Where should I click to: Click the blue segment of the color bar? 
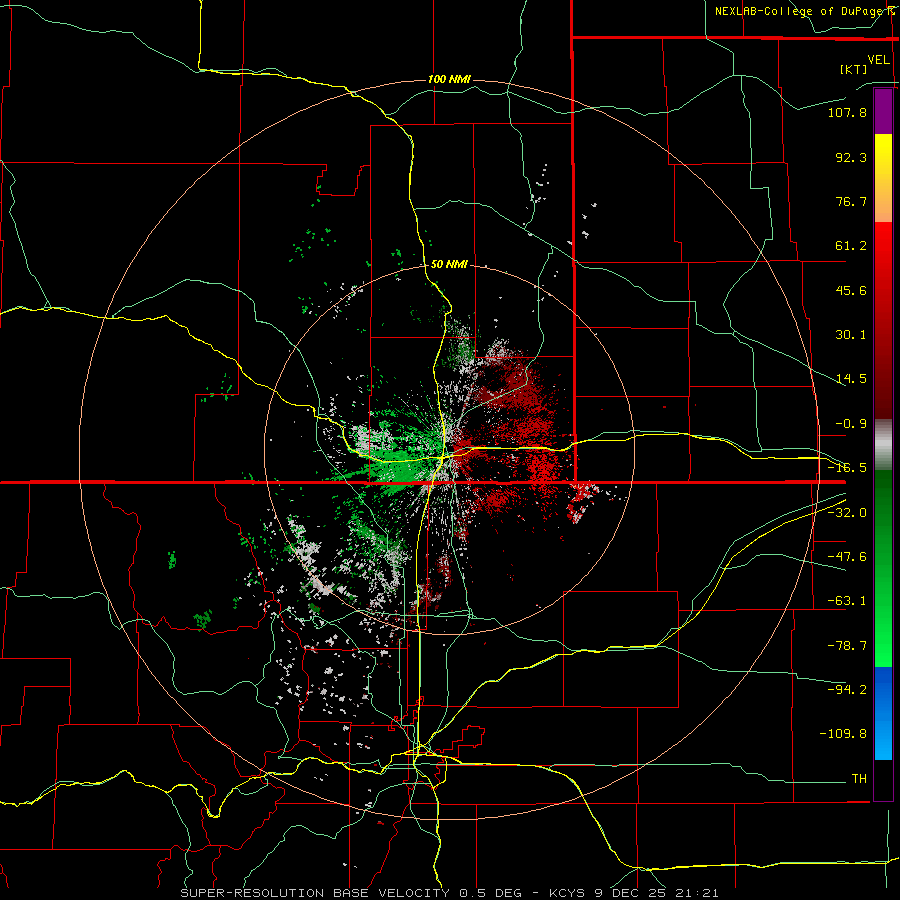point(883,713)
